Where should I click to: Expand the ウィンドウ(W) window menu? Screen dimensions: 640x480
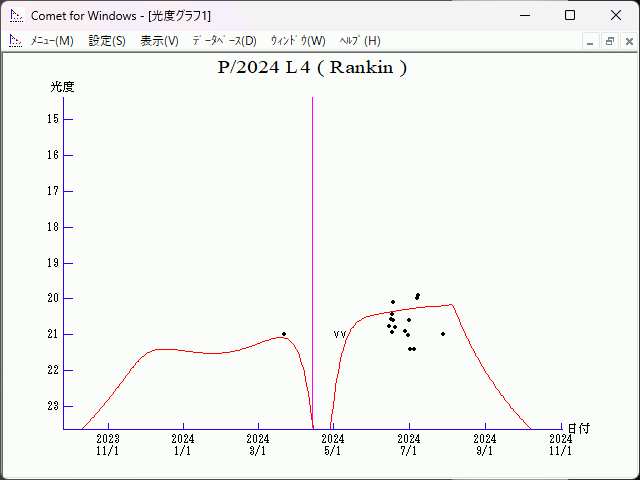click(x=298, y=41)
